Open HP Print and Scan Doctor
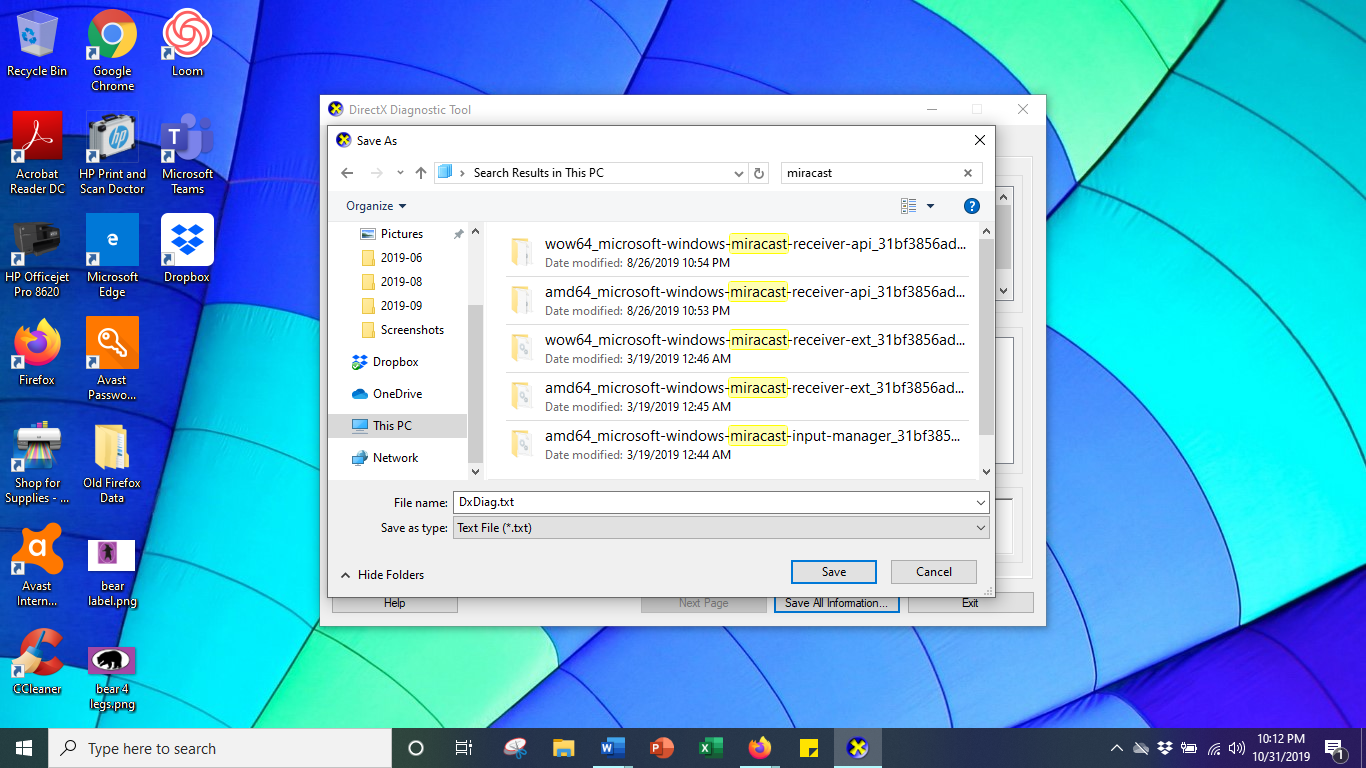 coord(112,153)
